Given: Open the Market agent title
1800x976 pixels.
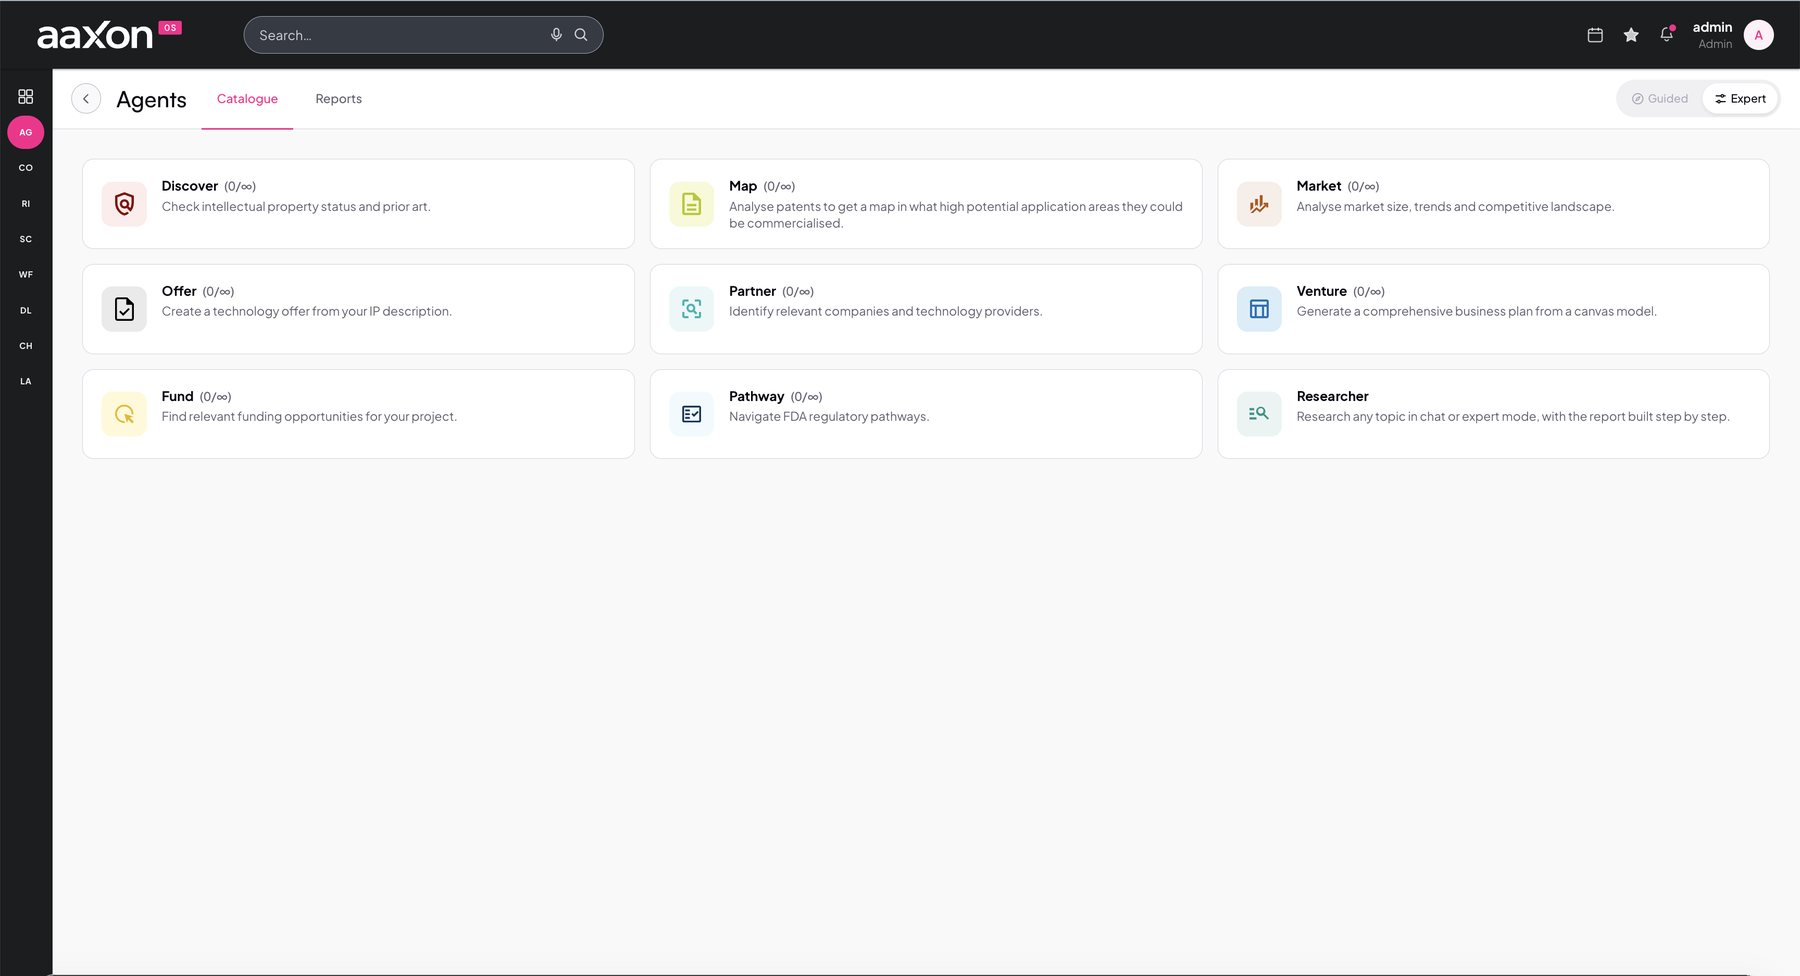Looking at the screenshot, I should pos(1319,186).
